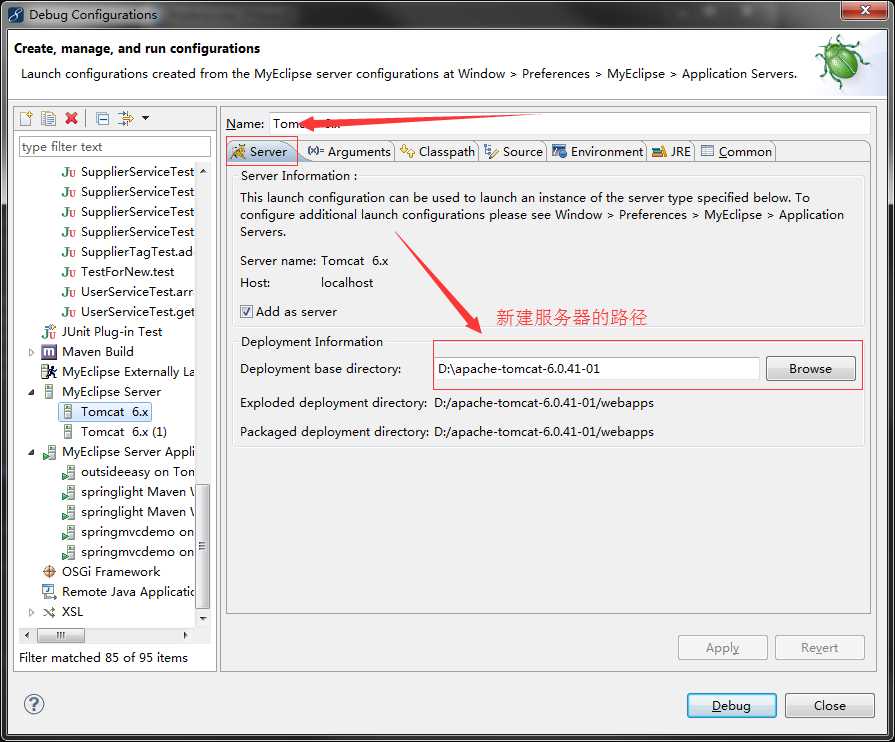This screenshot has width=895, height=742.
Task: Select Tomcat 6.x (1) configuration
Action: tap(124, 432)
